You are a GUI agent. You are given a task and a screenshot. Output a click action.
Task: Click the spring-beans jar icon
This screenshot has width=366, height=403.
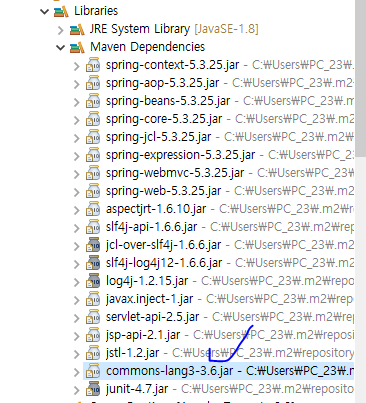pos(93,101)
